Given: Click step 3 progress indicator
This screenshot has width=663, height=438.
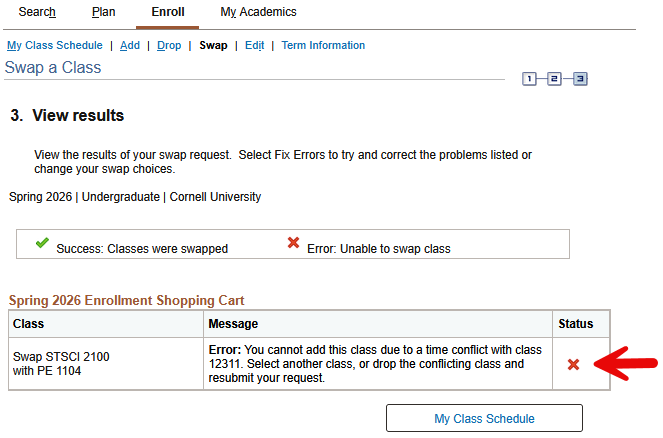Looking at the screenshot, I should (x=580, y=78).
